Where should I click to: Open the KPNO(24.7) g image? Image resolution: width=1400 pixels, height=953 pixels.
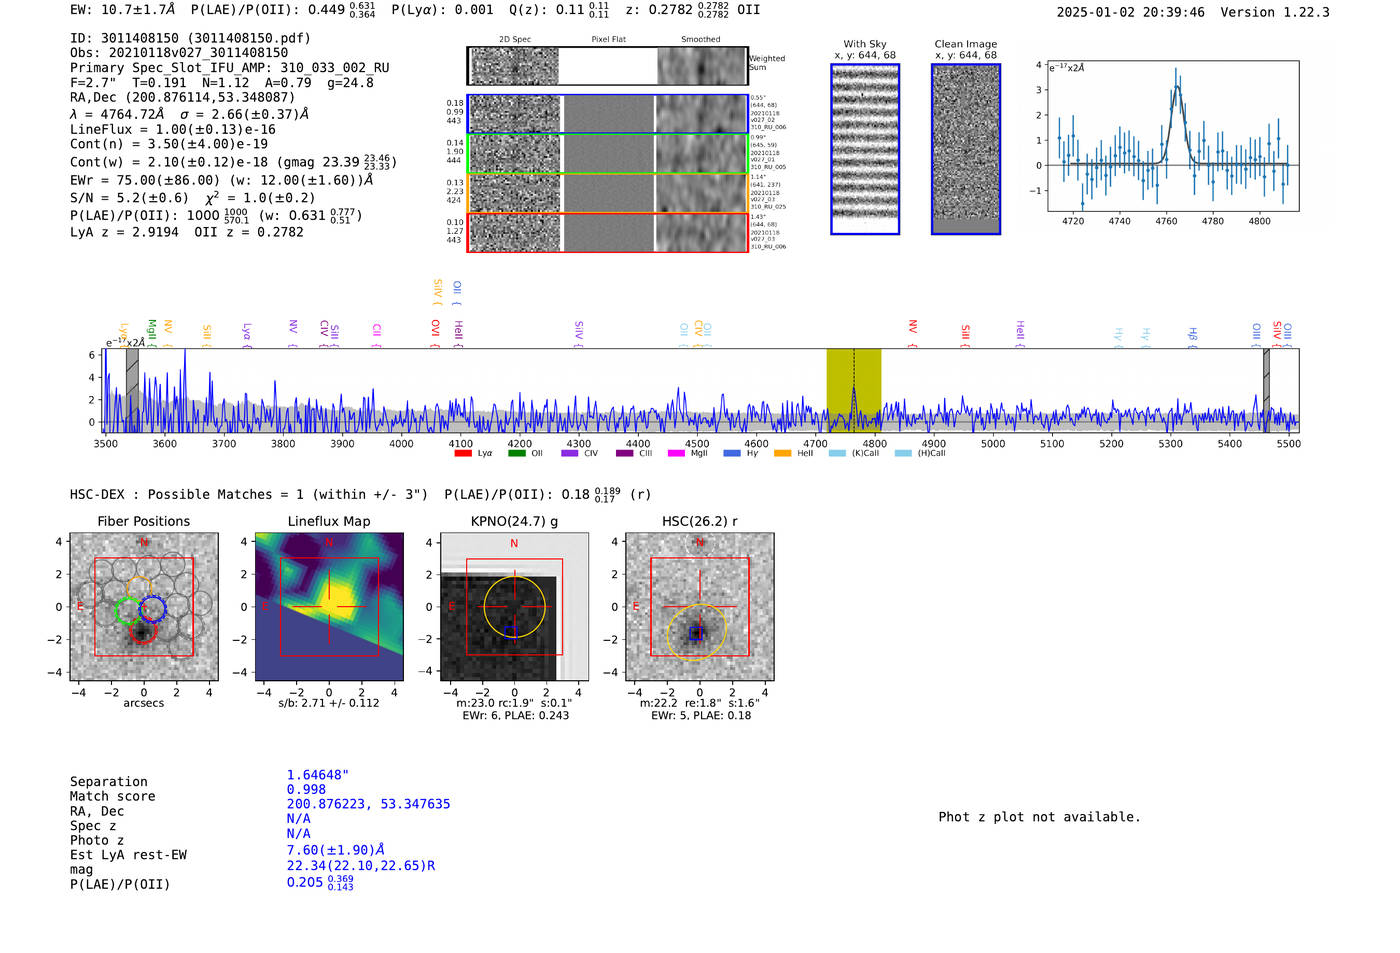(x=515, y=607)
